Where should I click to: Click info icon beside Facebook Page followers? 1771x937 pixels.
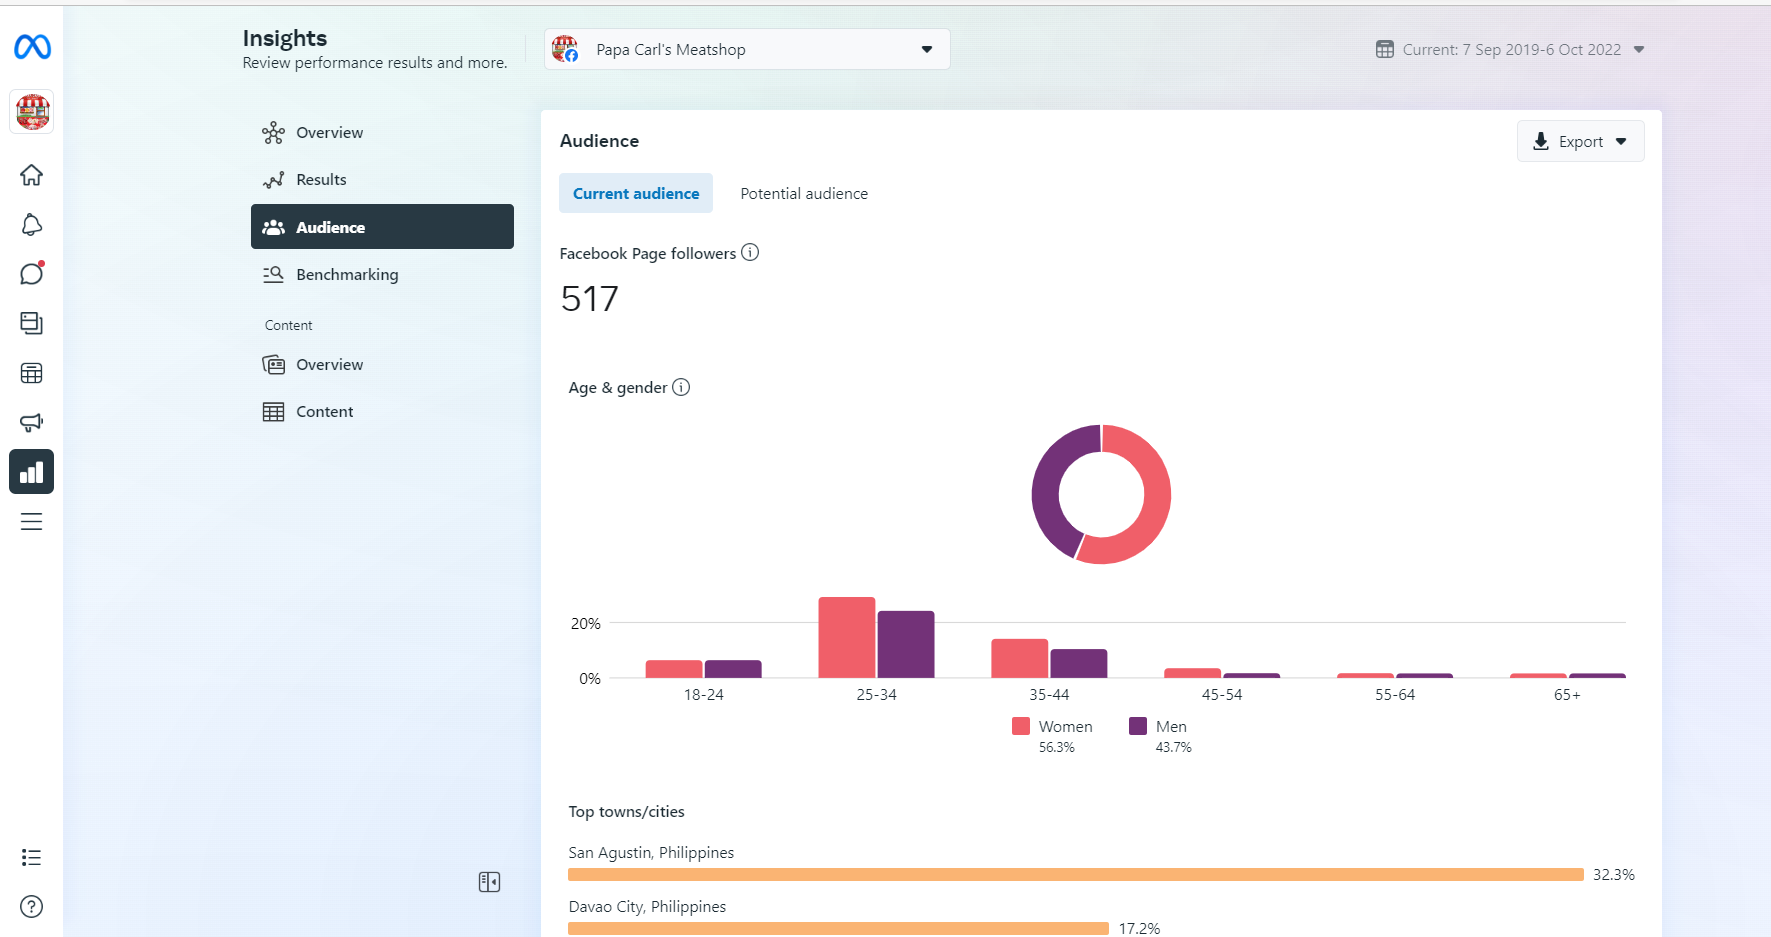(x=750, y=253)
